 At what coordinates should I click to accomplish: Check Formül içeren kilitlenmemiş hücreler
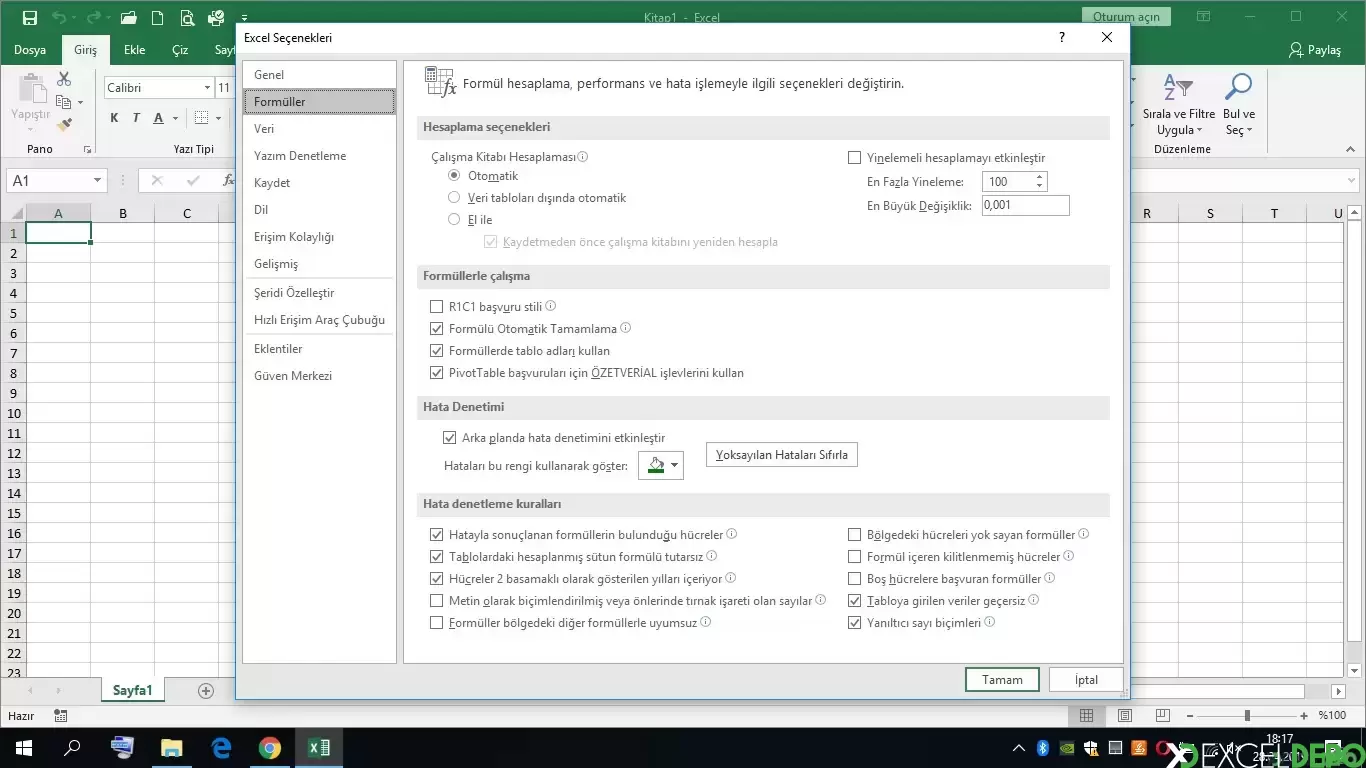[x=854, y=557]
